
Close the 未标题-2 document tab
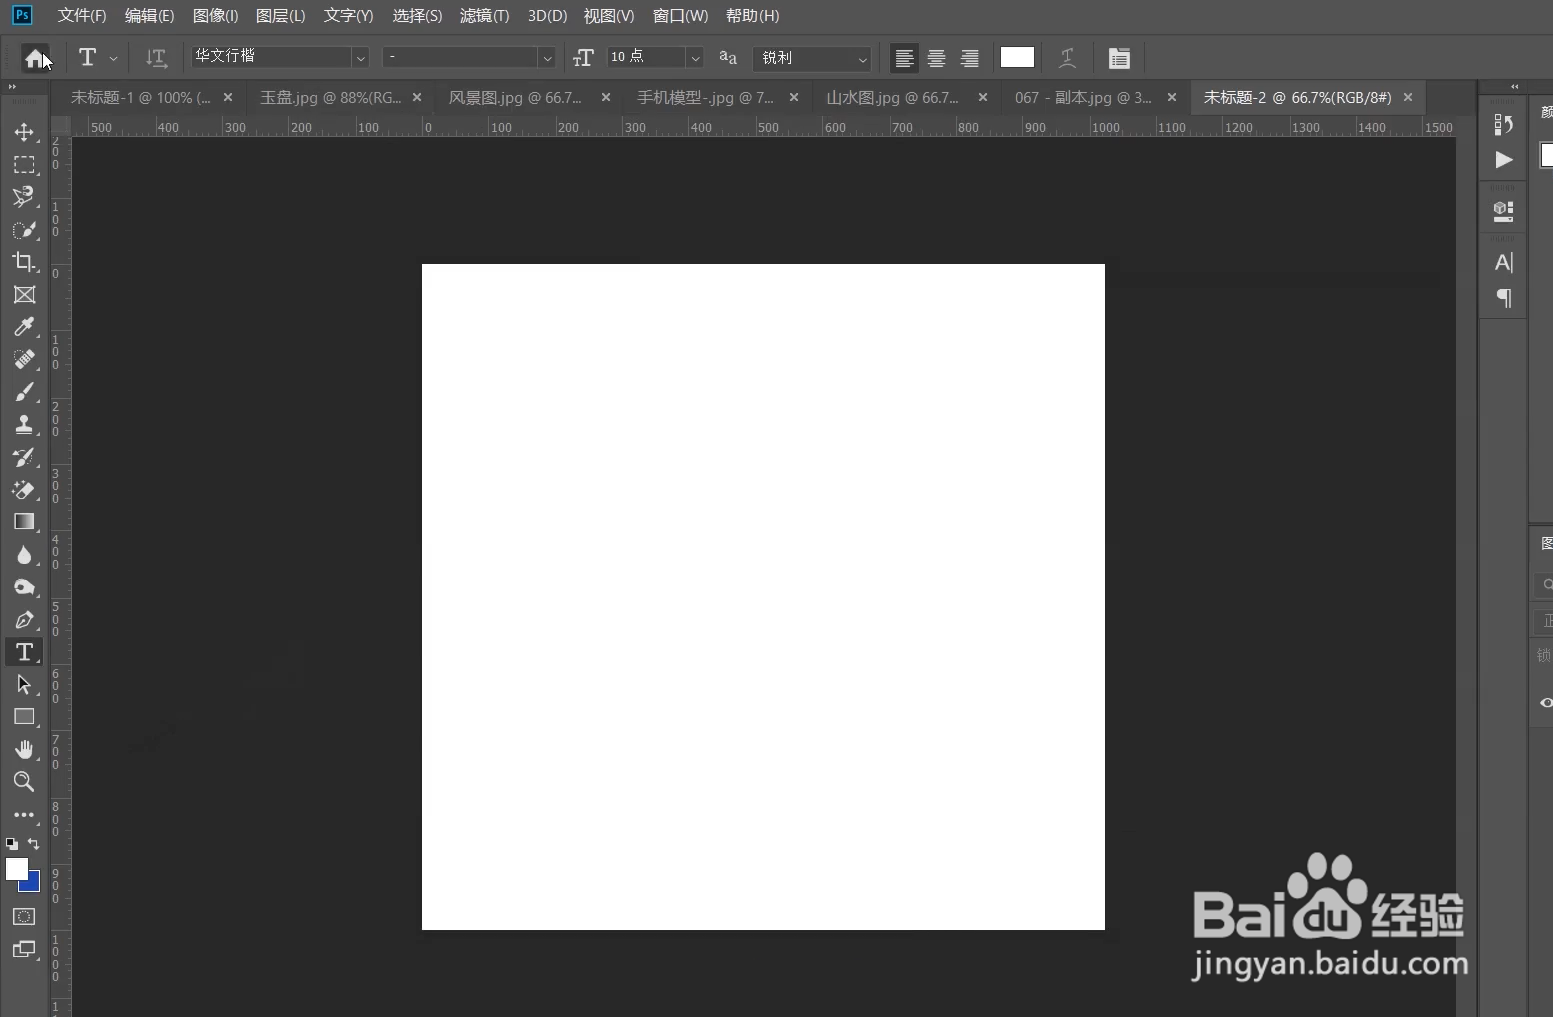click(1408, 97)
